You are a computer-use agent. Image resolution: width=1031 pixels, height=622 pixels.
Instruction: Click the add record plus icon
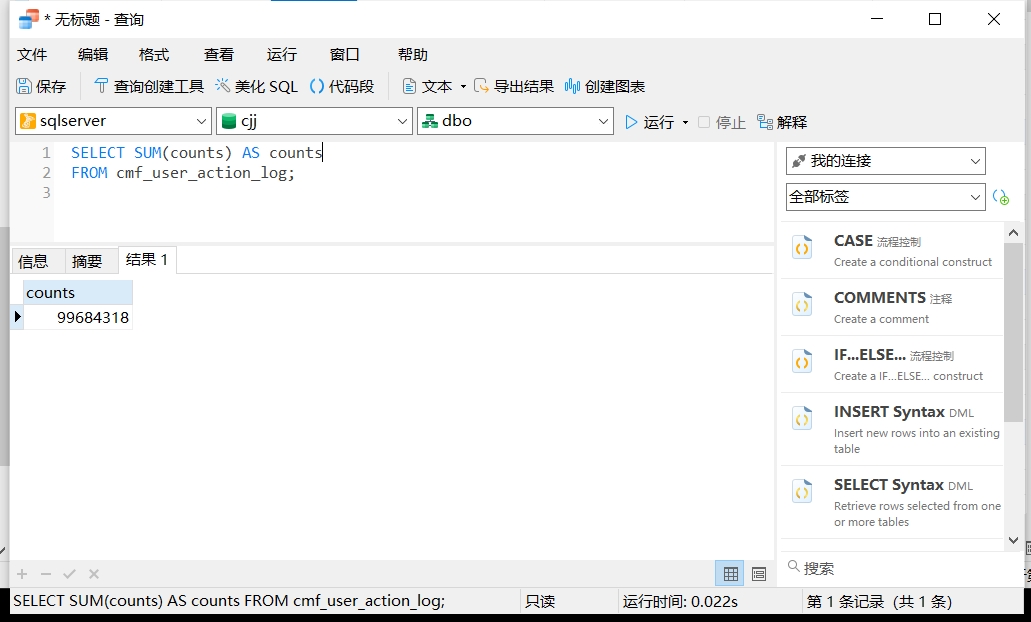tap(22, 574)
